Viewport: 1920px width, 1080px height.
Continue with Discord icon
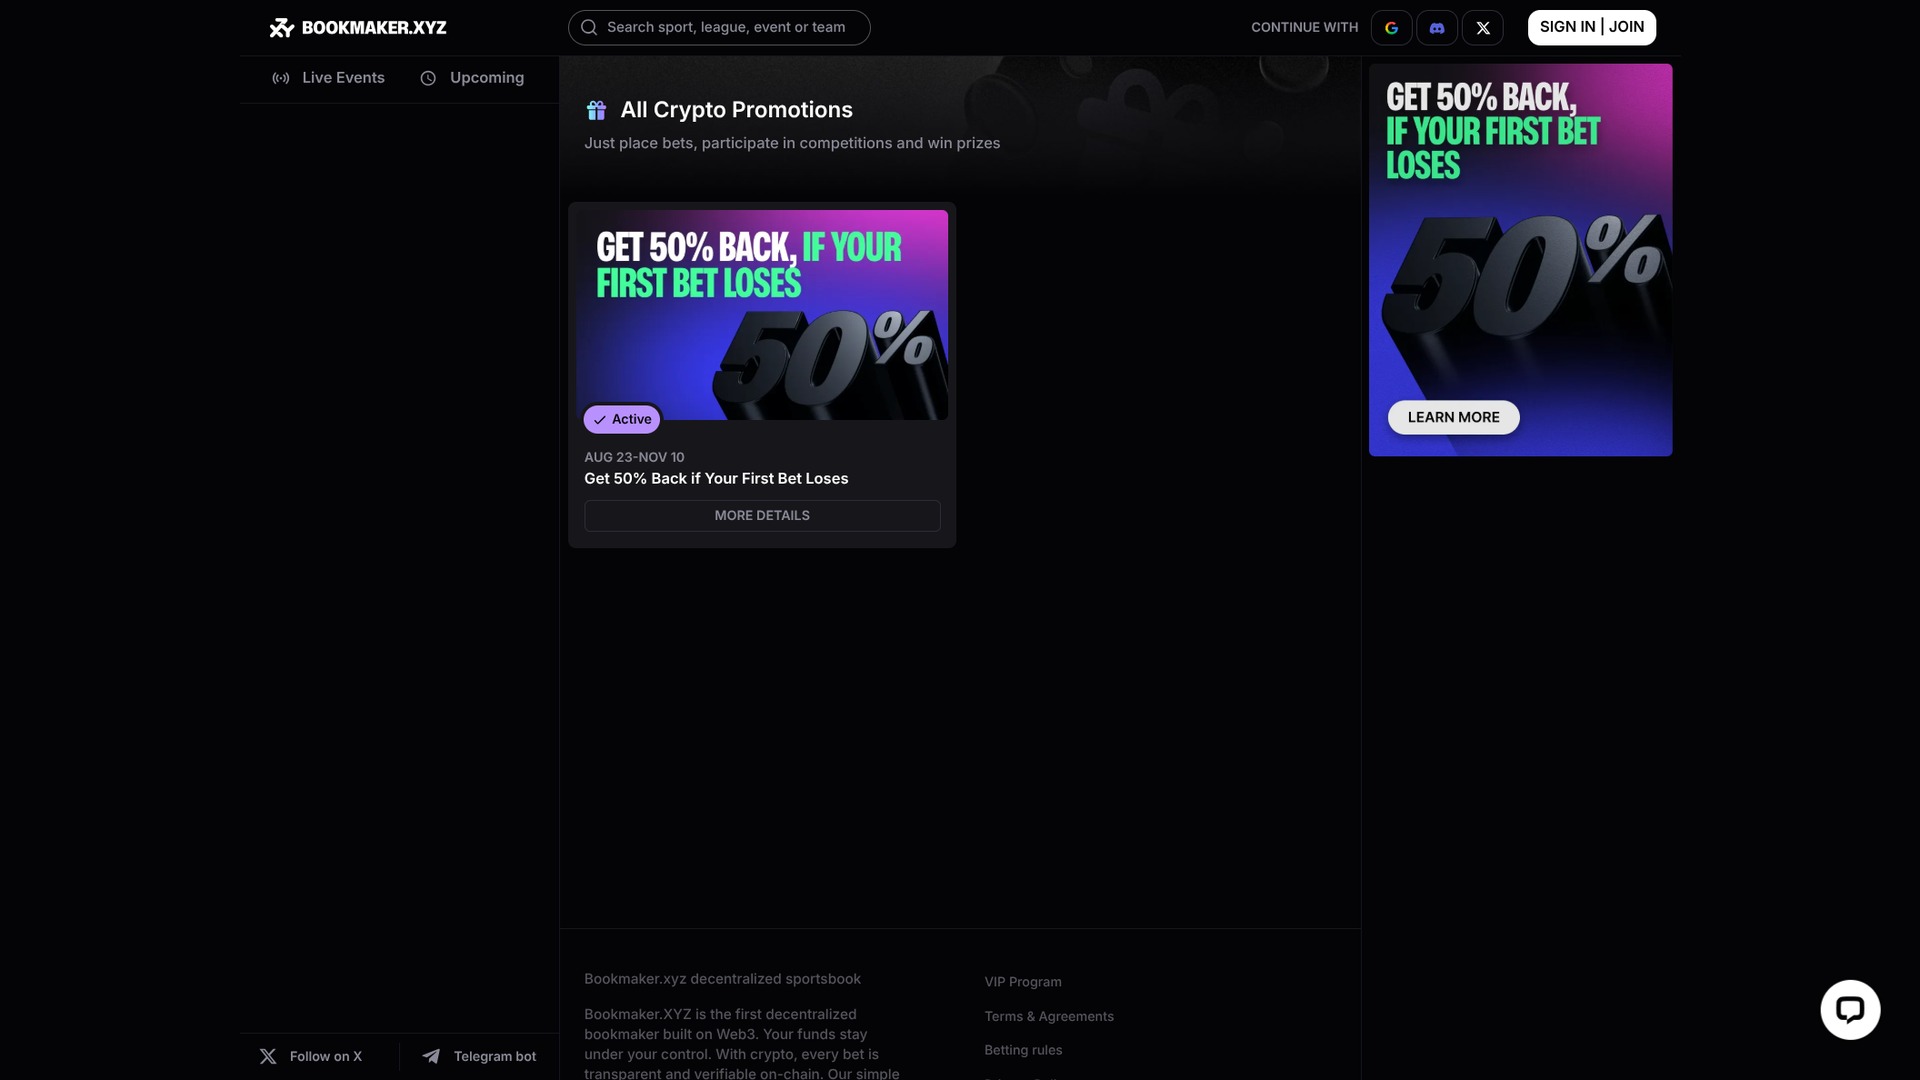point(1437,28)
